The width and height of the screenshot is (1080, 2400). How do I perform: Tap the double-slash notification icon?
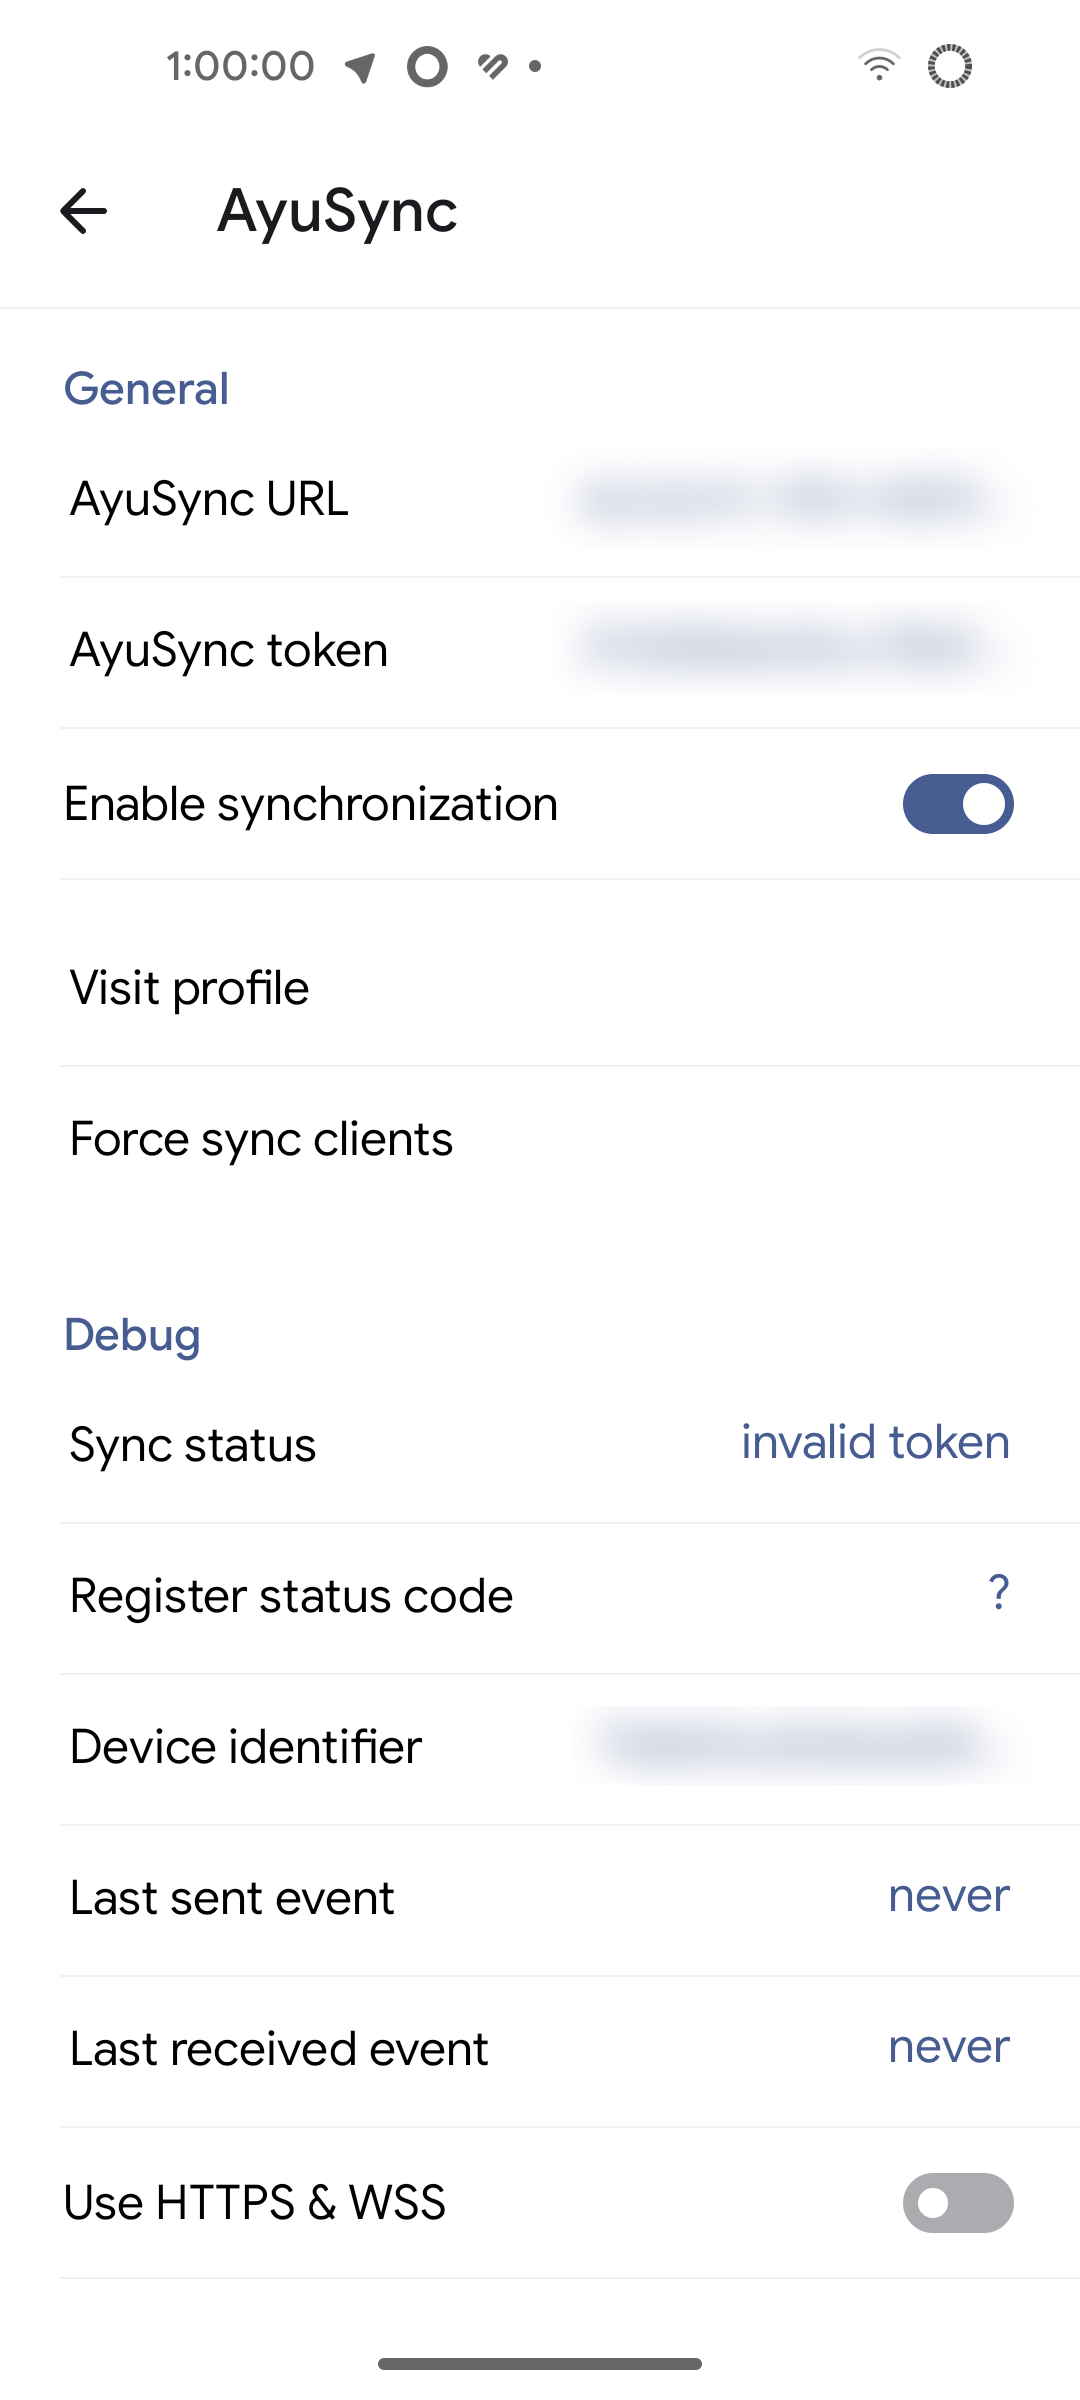click(x=492, y=67)
